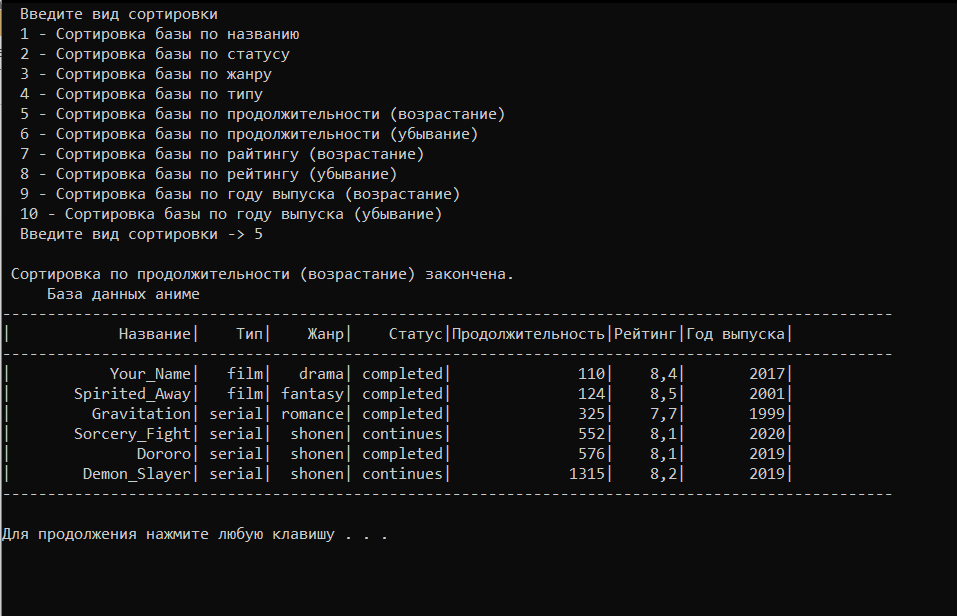The width and height of the screenshot is (957, 616).
Task: Click the Sorcery_Fight title cell
Action: click(x=132, y=434)
